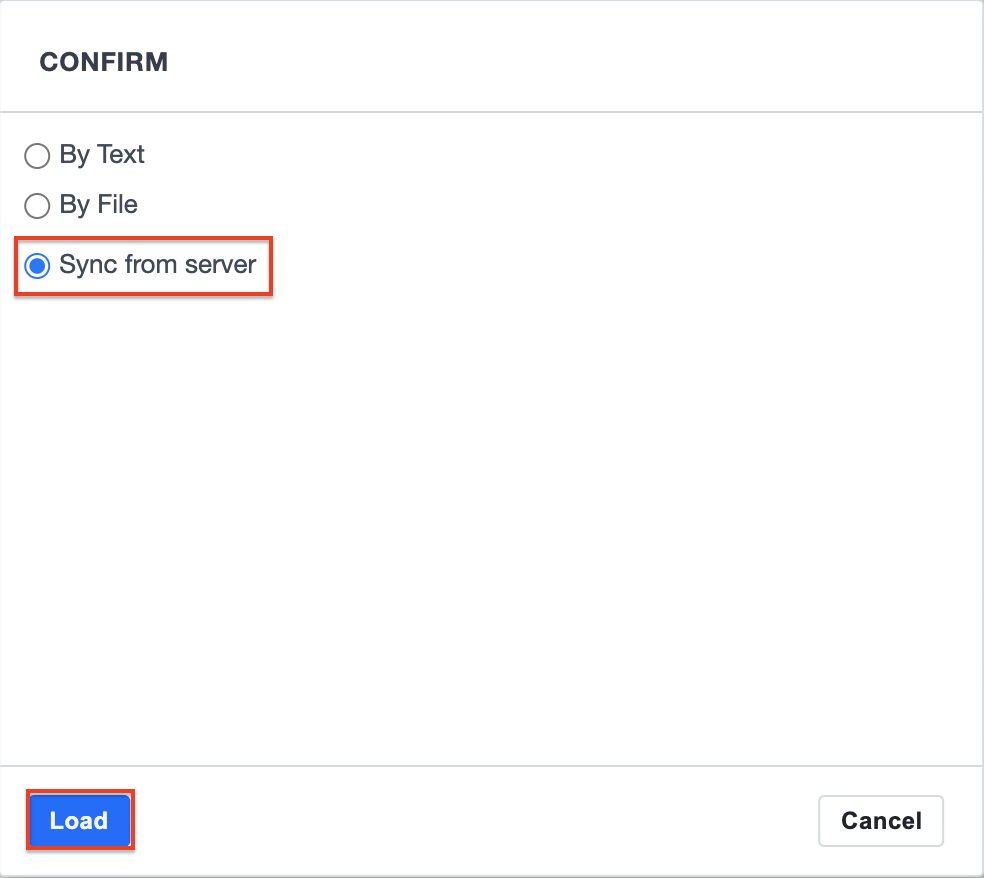The image size is (984, 878).
Task: Click the word Text in first option
Action: tap(120, 154)
